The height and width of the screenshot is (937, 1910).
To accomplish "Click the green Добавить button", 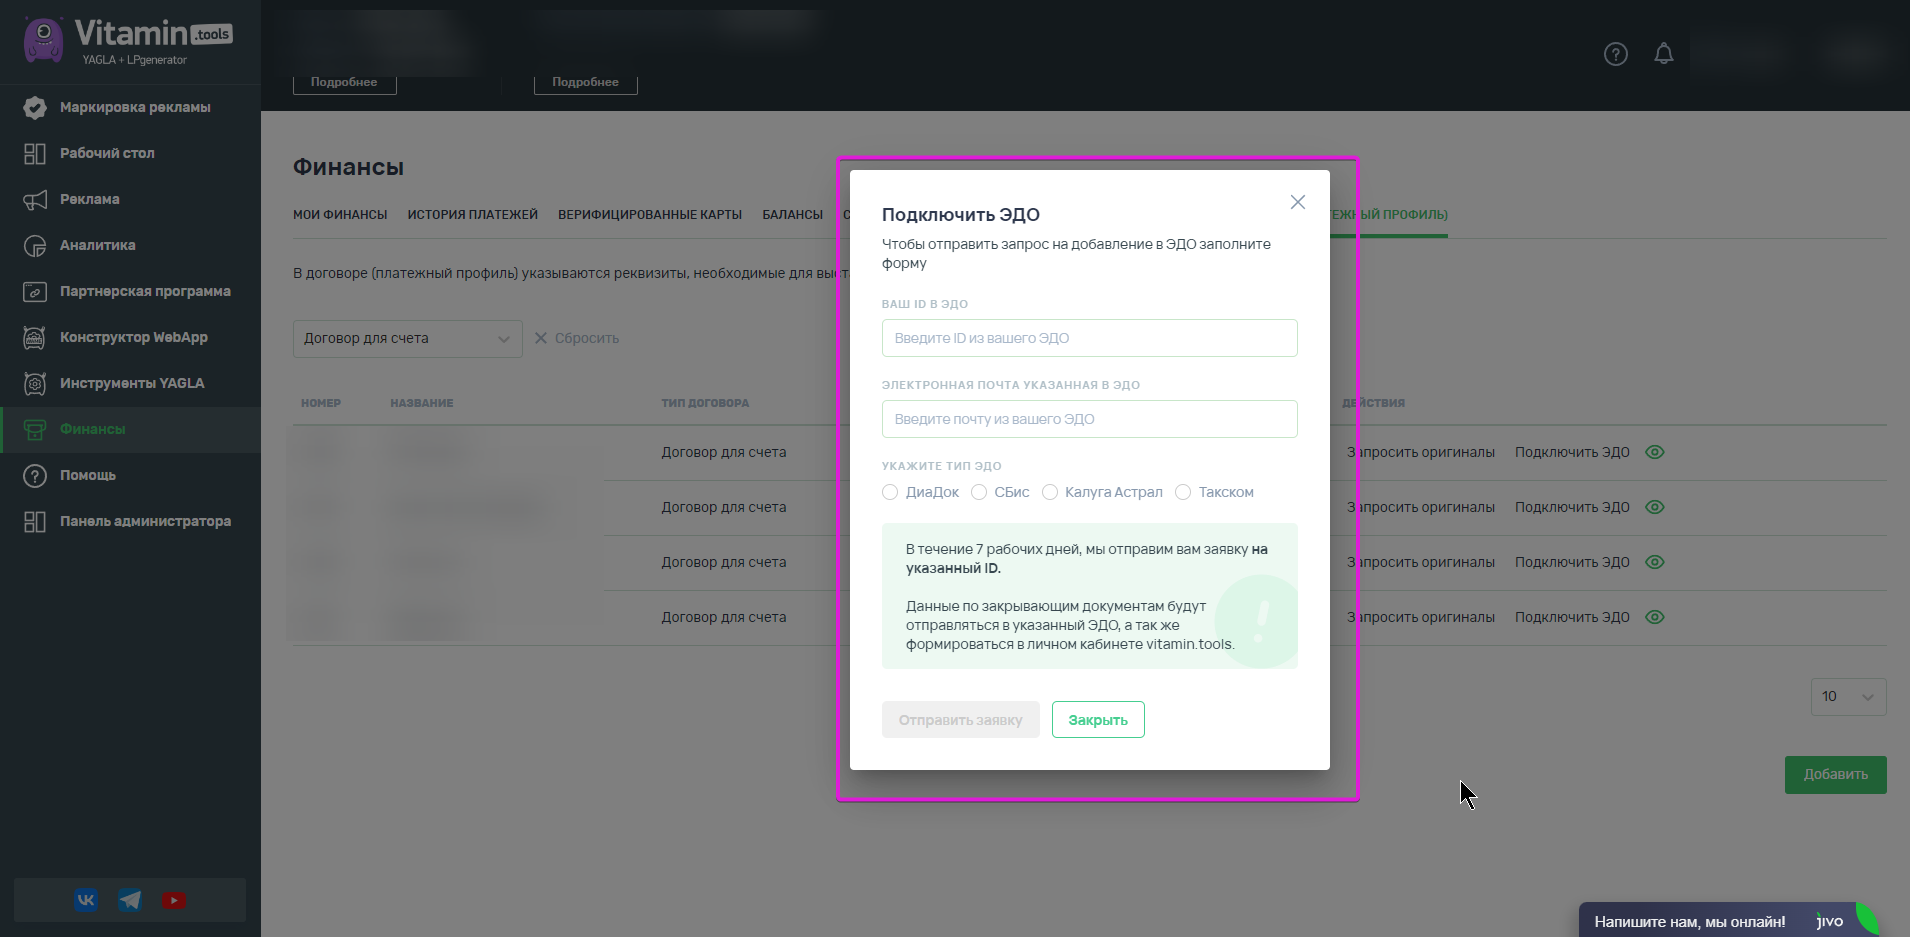I will click(1836, 775).
